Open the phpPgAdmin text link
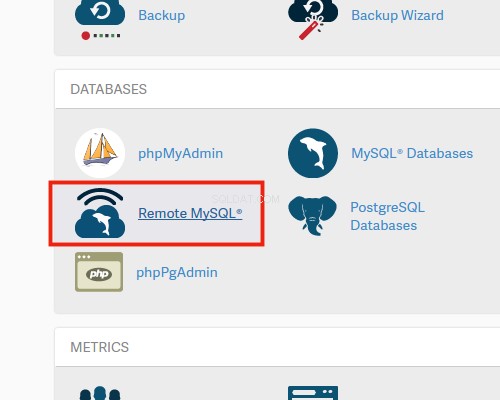Viewport: 500px width, 400px height. point(177,273)
